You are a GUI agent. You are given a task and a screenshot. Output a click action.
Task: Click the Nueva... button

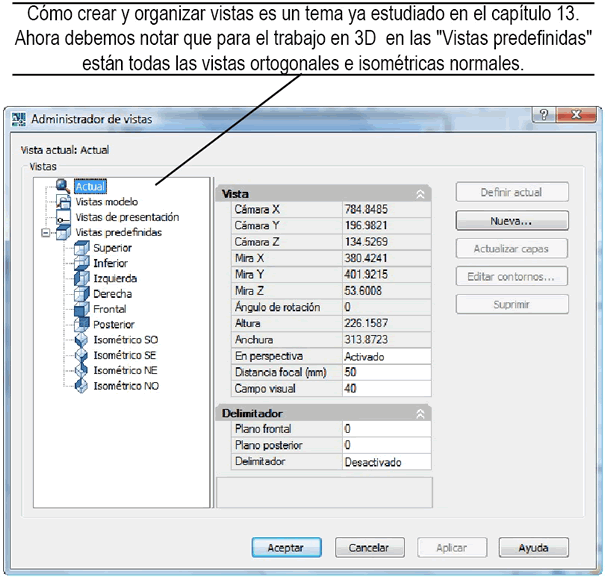click(x=512, y=221)
